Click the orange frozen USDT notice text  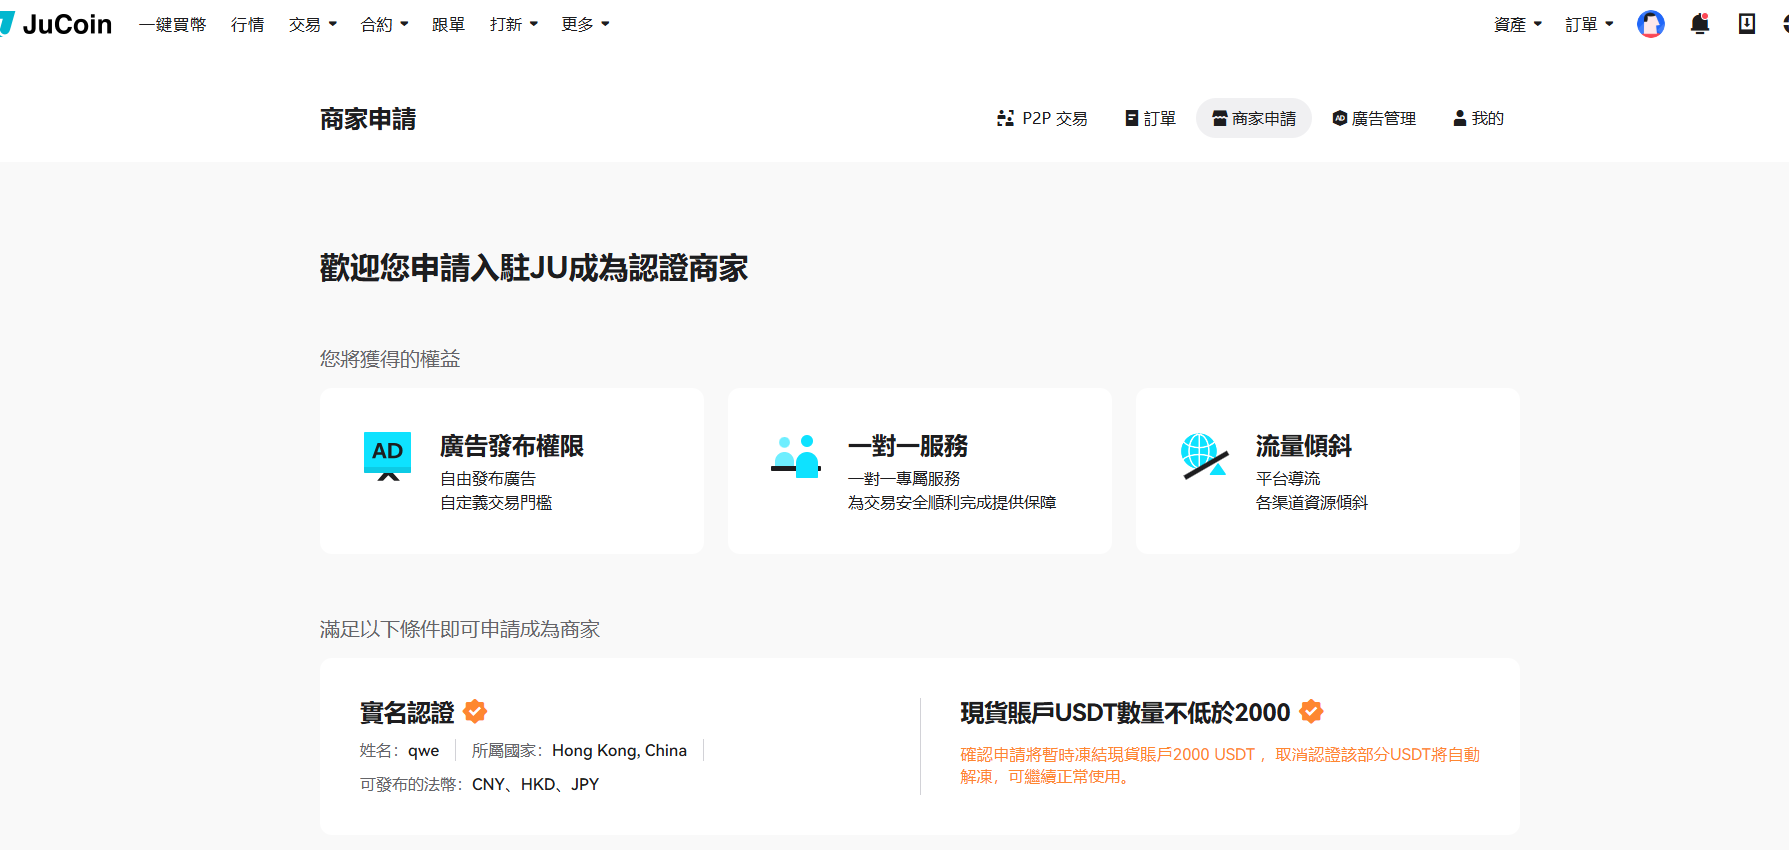pos(1220,765)
